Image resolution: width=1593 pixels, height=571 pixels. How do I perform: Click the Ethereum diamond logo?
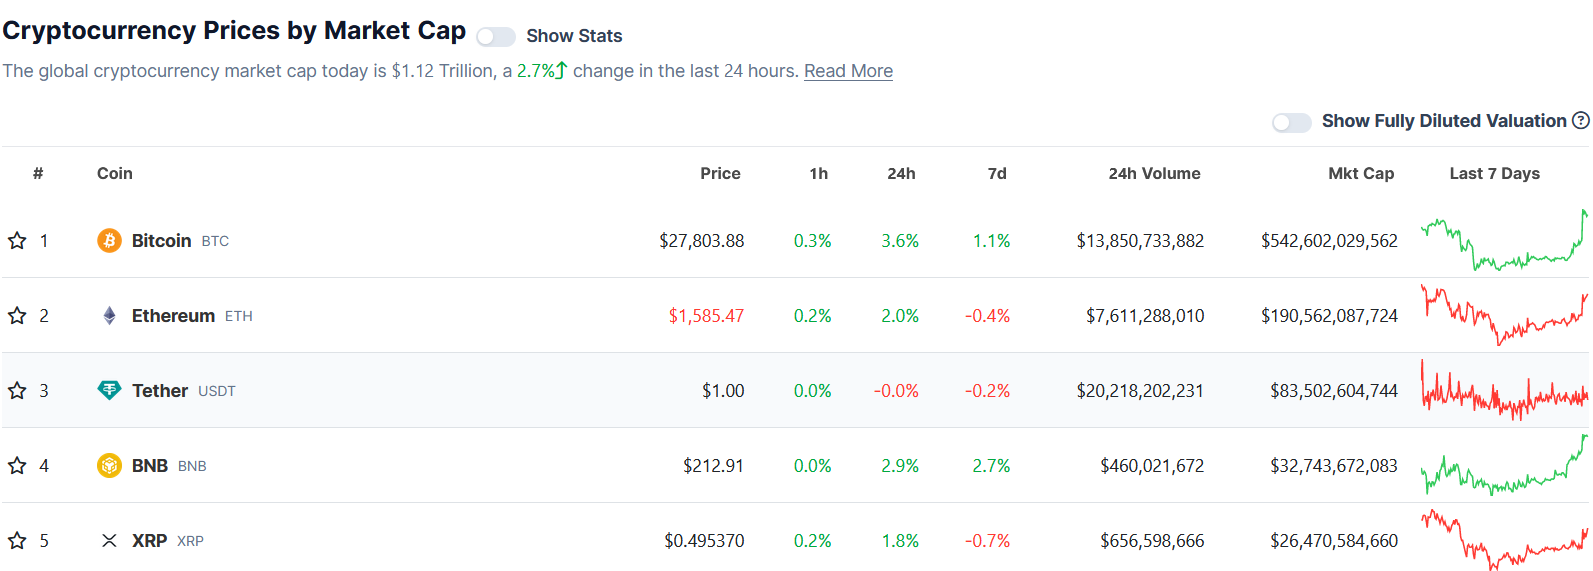click(x=109, y=316)
